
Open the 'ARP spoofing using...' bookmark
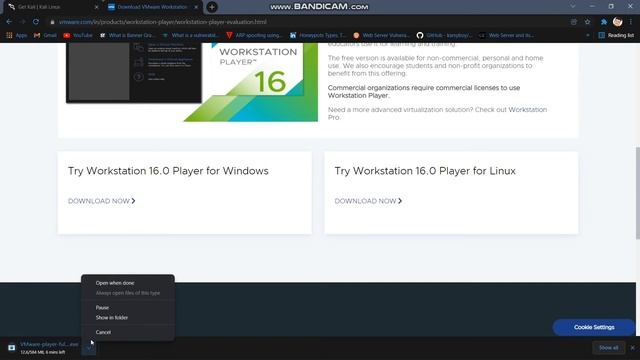[254, 36]
